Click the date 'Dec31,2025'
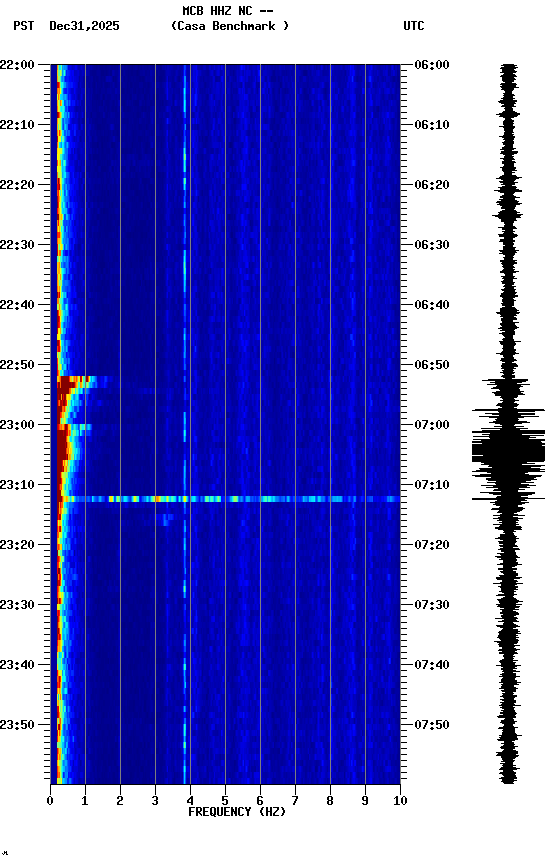This screenshot has width=552, height=864. pos(84,26)
